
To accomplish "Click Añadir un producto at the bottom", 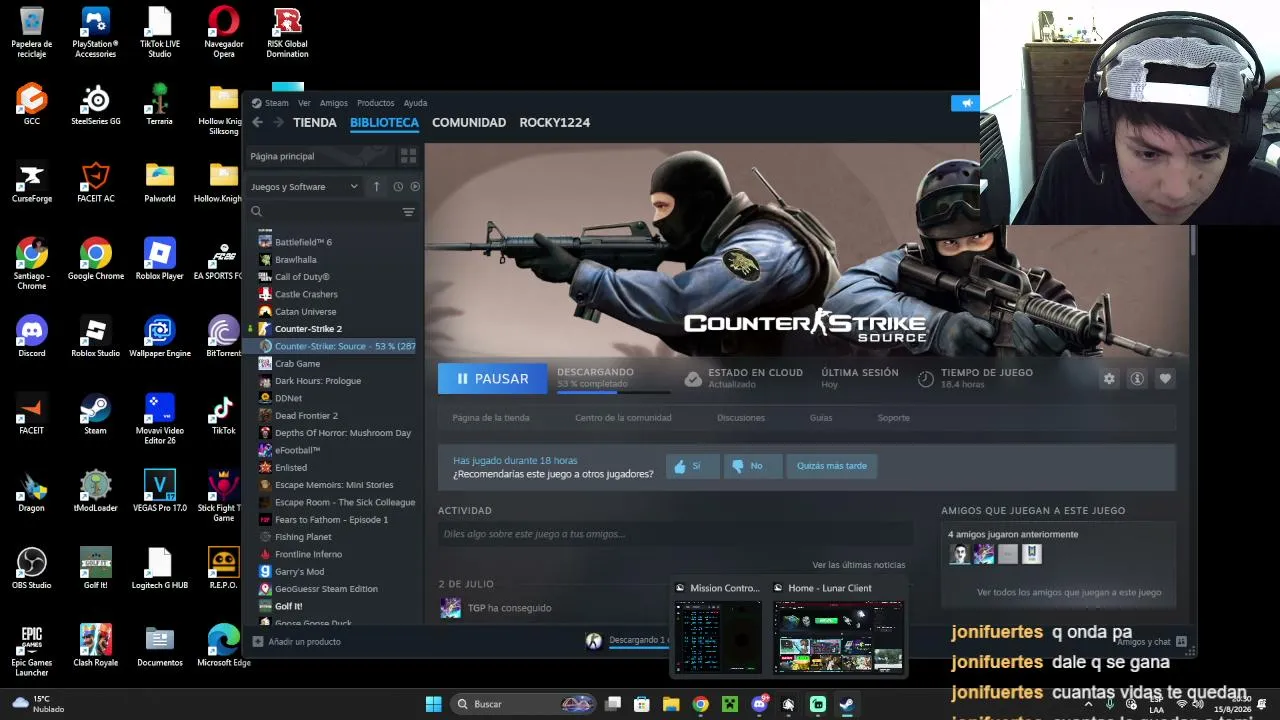I will pos(297,642).
